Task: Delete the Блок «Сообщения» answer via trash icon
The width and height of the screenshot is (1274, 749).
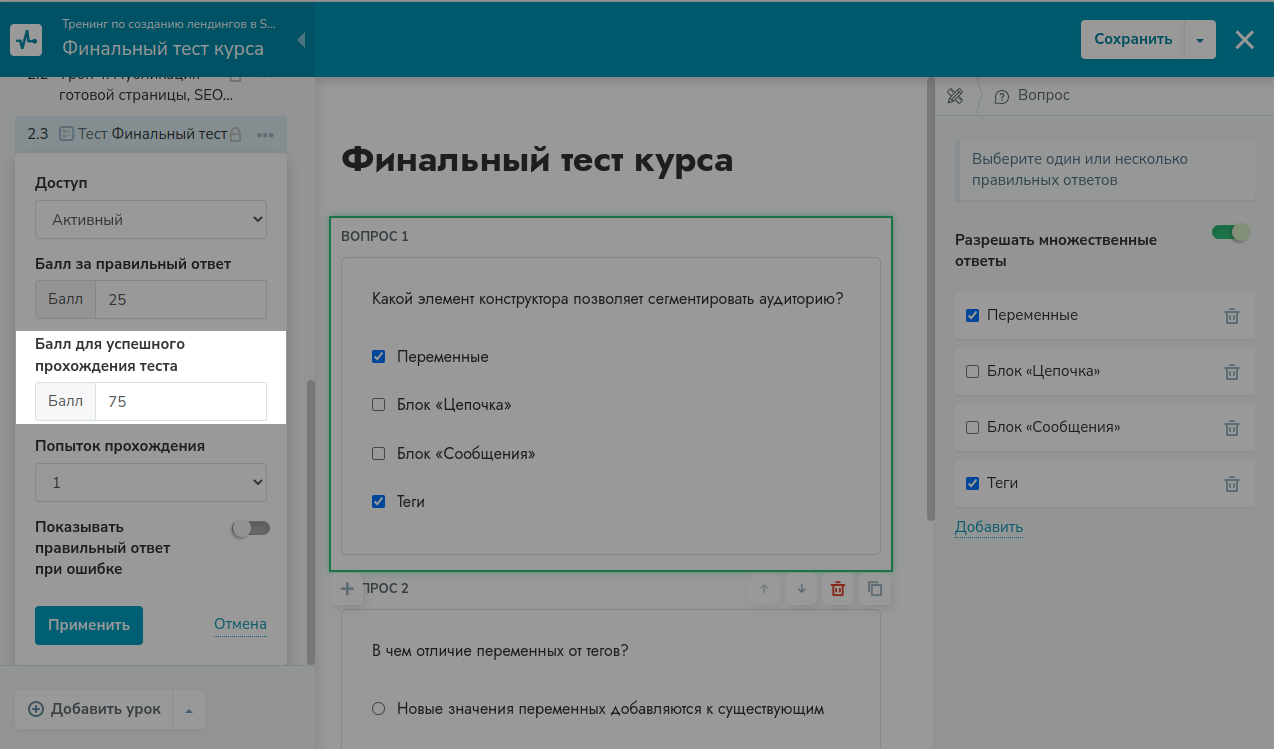Action: 1232,428
